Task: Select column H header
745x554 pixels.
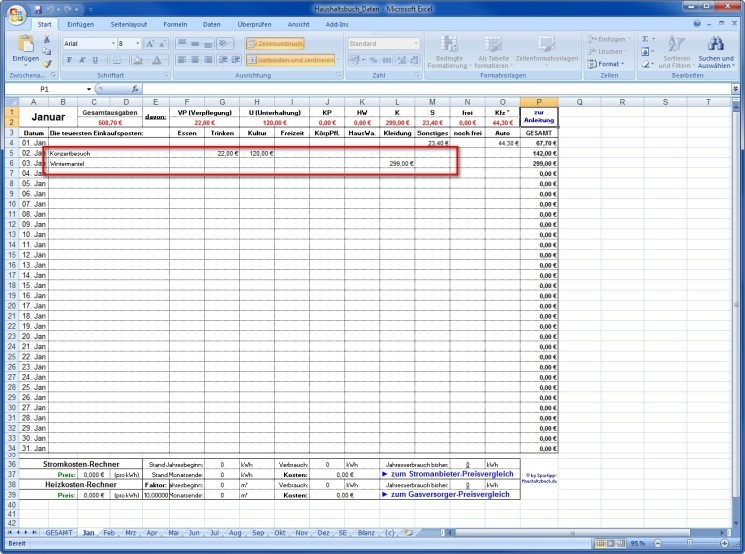Action: [257, 102]
